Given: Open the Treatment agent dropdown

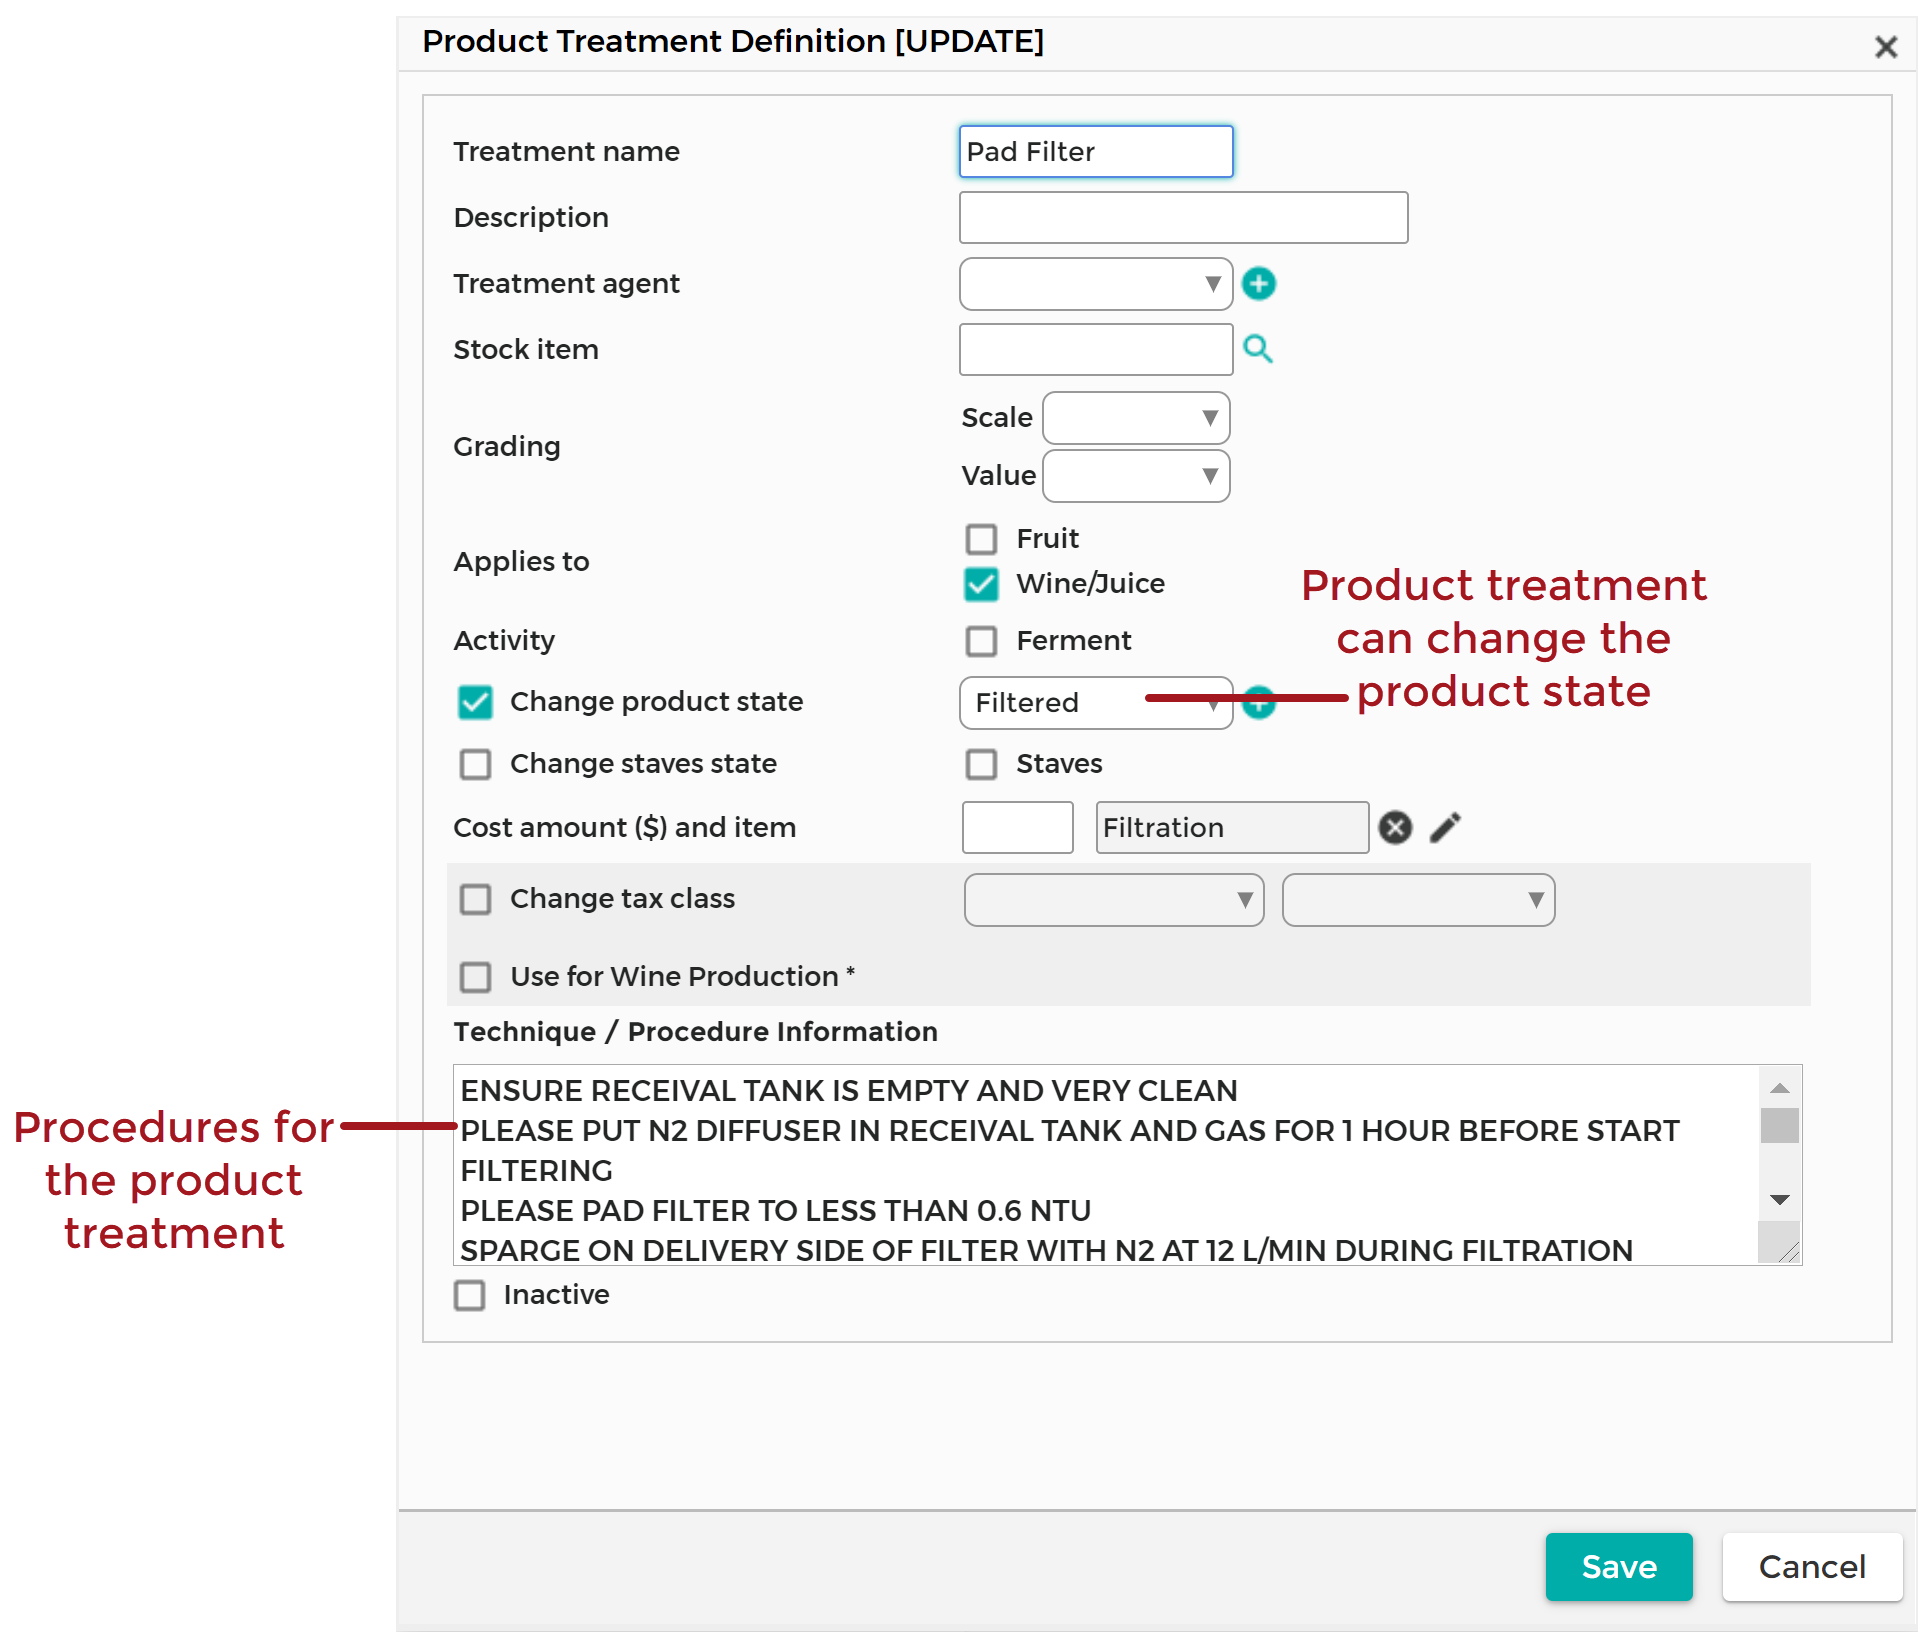Looking at the screenshot, I should (x=1095, y=284).
